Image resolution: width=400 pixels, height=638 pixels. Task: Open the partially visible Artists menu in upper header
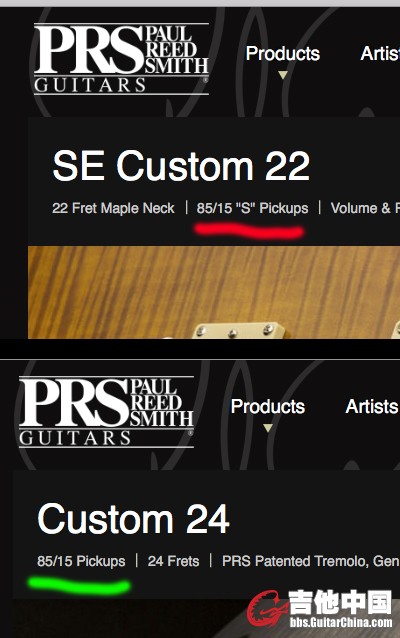(380, 54)
